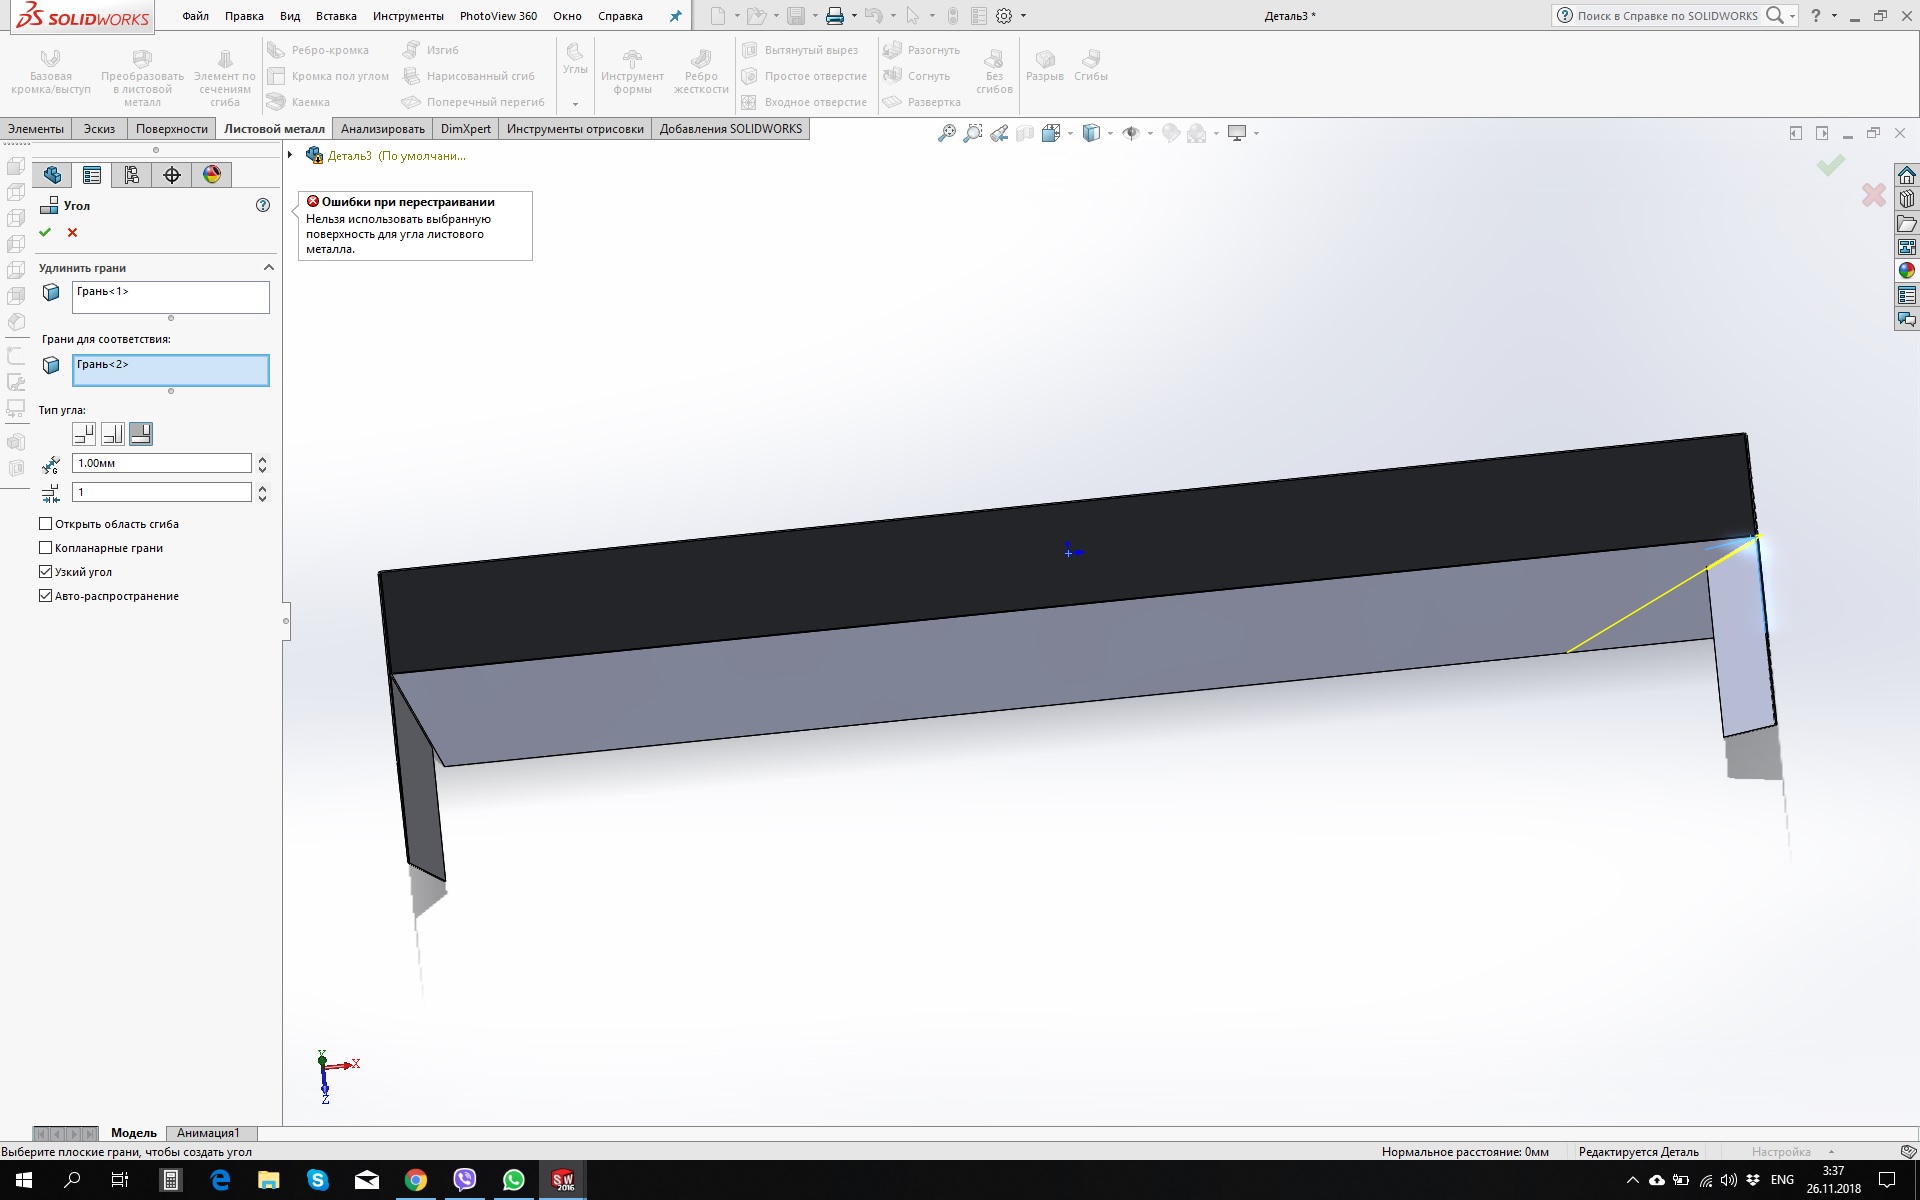Open the DisplayManager color sphere tab

point(212,175)
